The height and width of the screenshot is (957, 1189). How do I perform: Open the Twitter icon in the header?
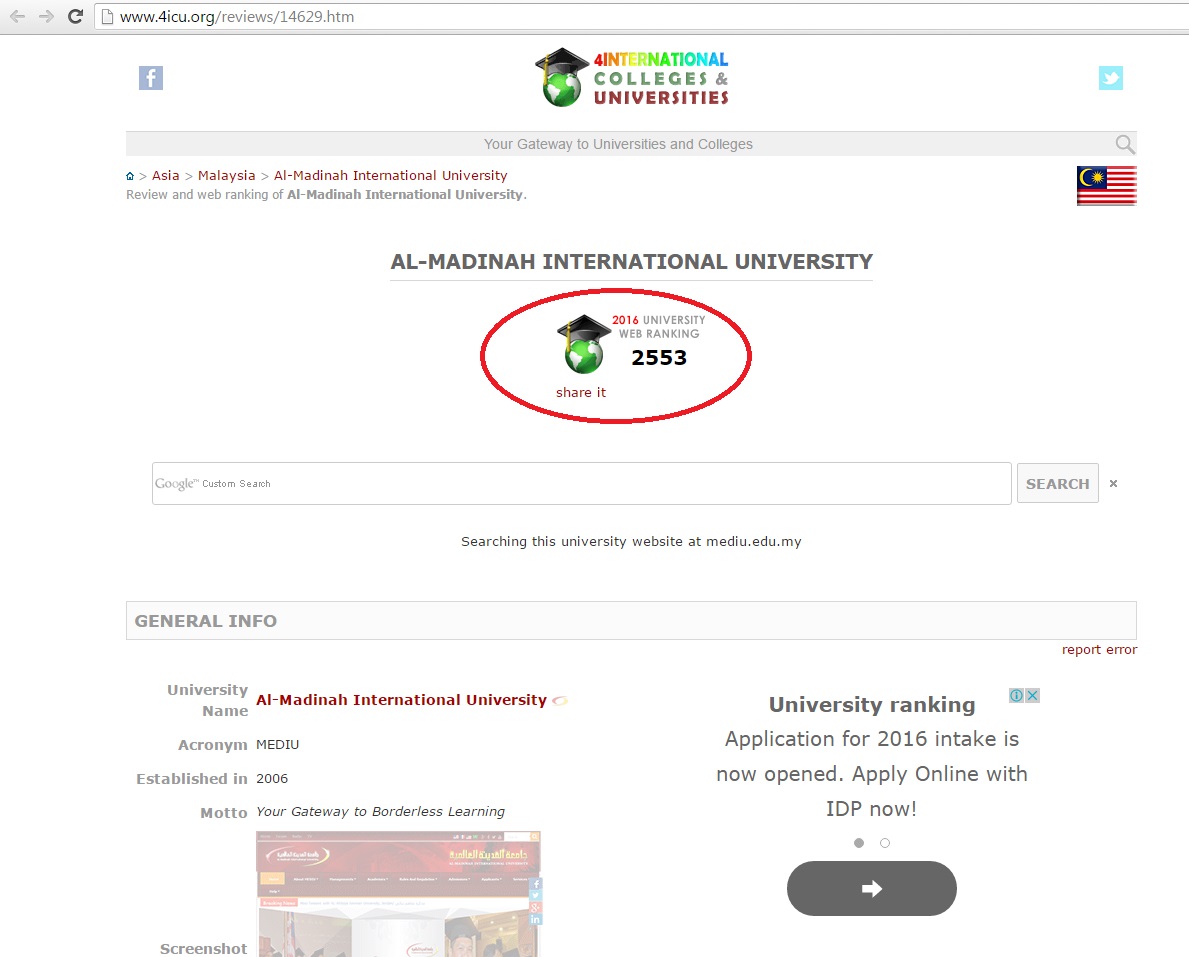click(x=1110, y=78)
